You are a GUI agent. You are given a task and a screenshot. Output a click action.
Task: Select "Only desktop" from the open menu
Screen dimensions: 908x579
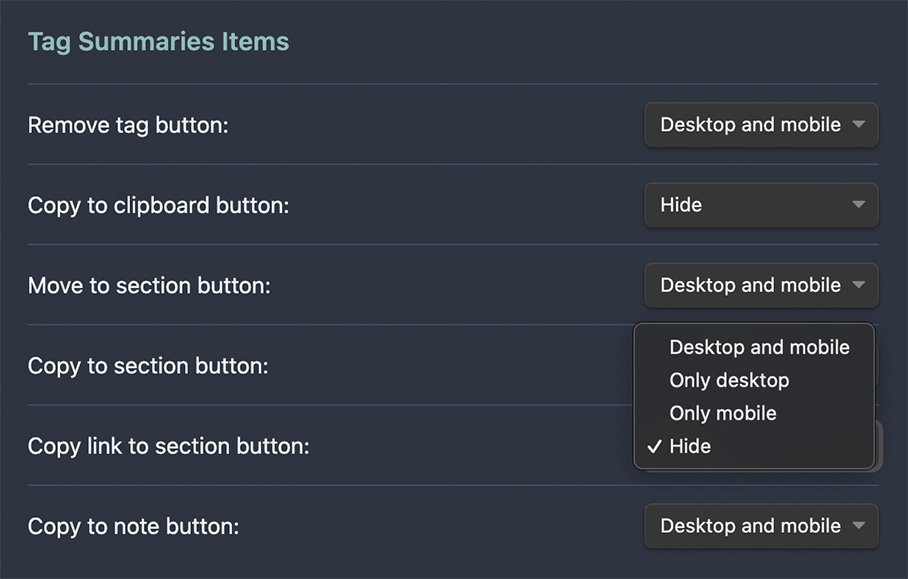click(729, 380)
